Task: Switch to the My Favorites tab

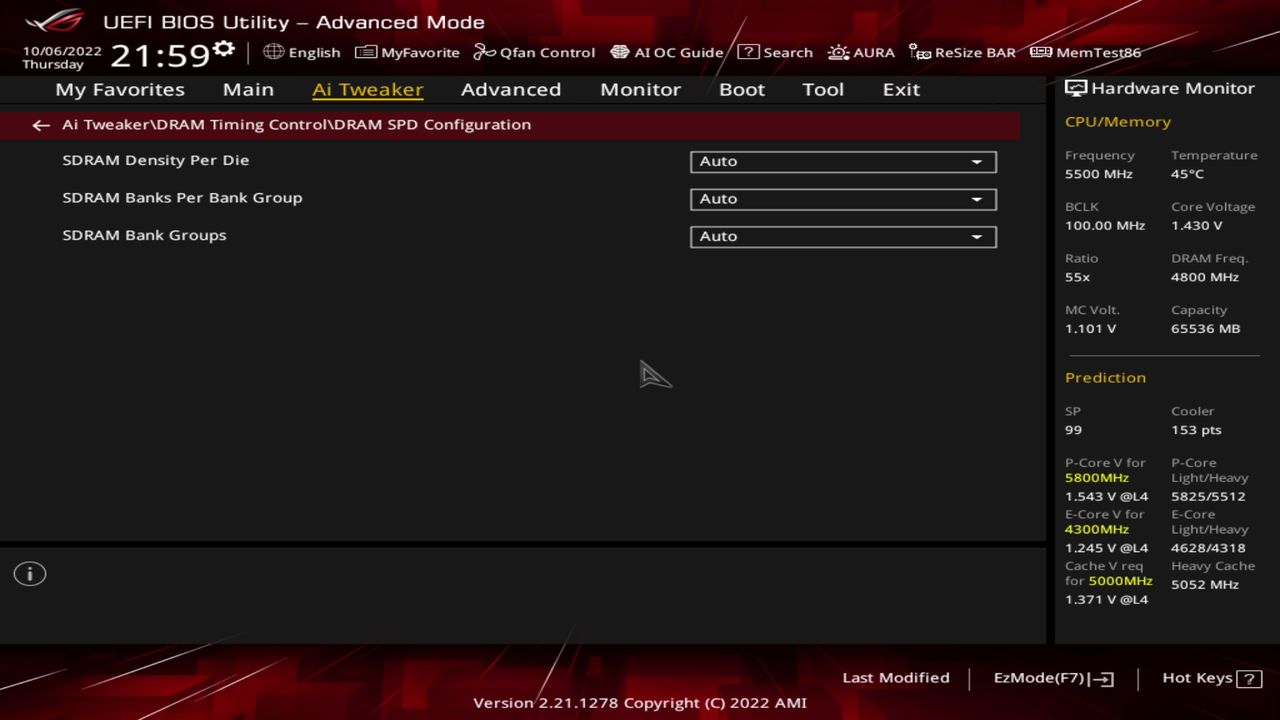Action: coord(120,89)
